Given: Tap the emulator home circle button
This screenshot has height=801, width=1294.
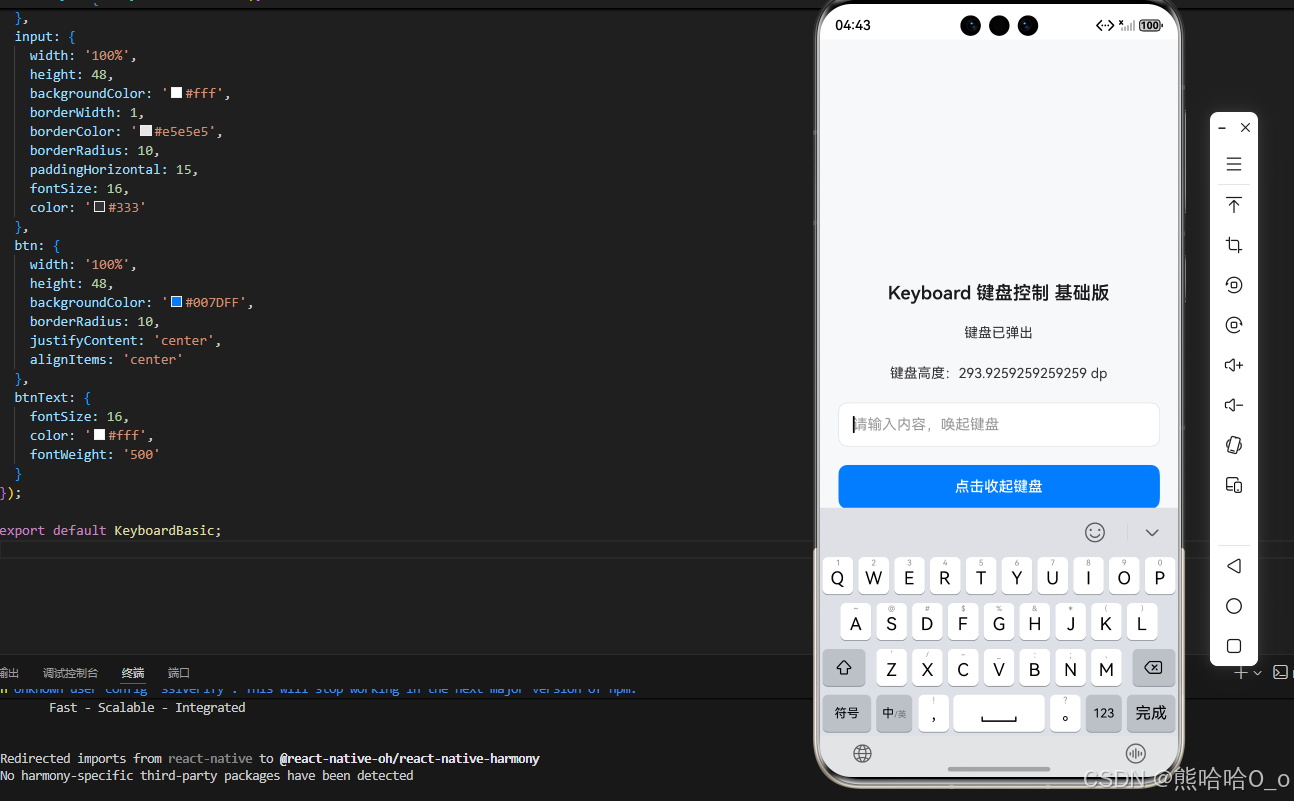Looking at the screenshot, I should click(x=1234, y=606).
